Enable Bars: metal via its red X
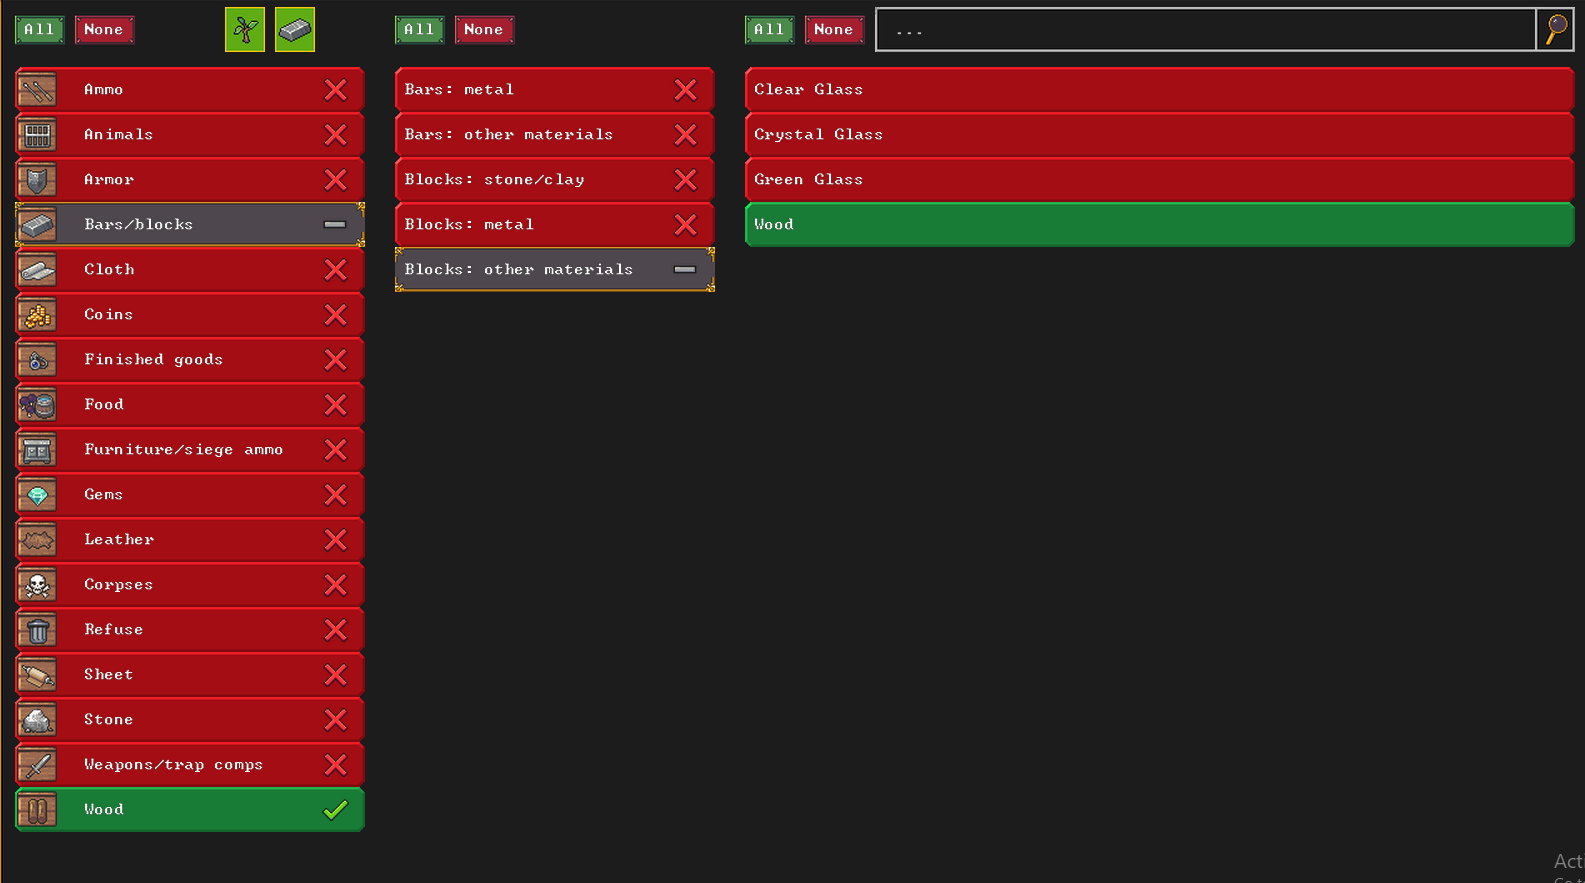Viewport: 1585px width, 883px height. [686, 90]
